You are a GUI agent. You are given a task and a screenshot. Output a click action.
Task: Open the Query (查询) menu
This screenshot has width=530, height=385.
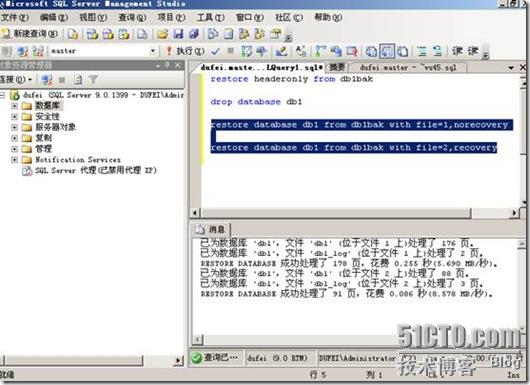tap(132, 17)
